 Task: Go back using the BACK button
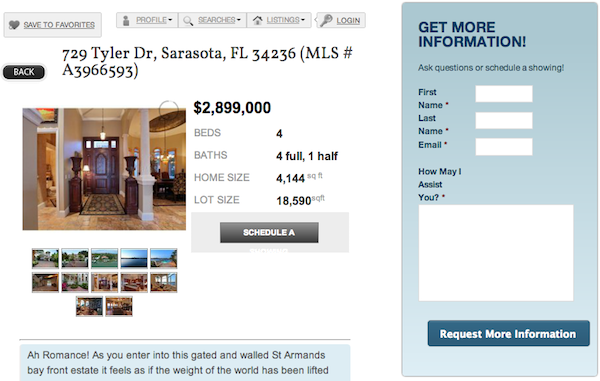click(24, 72)
